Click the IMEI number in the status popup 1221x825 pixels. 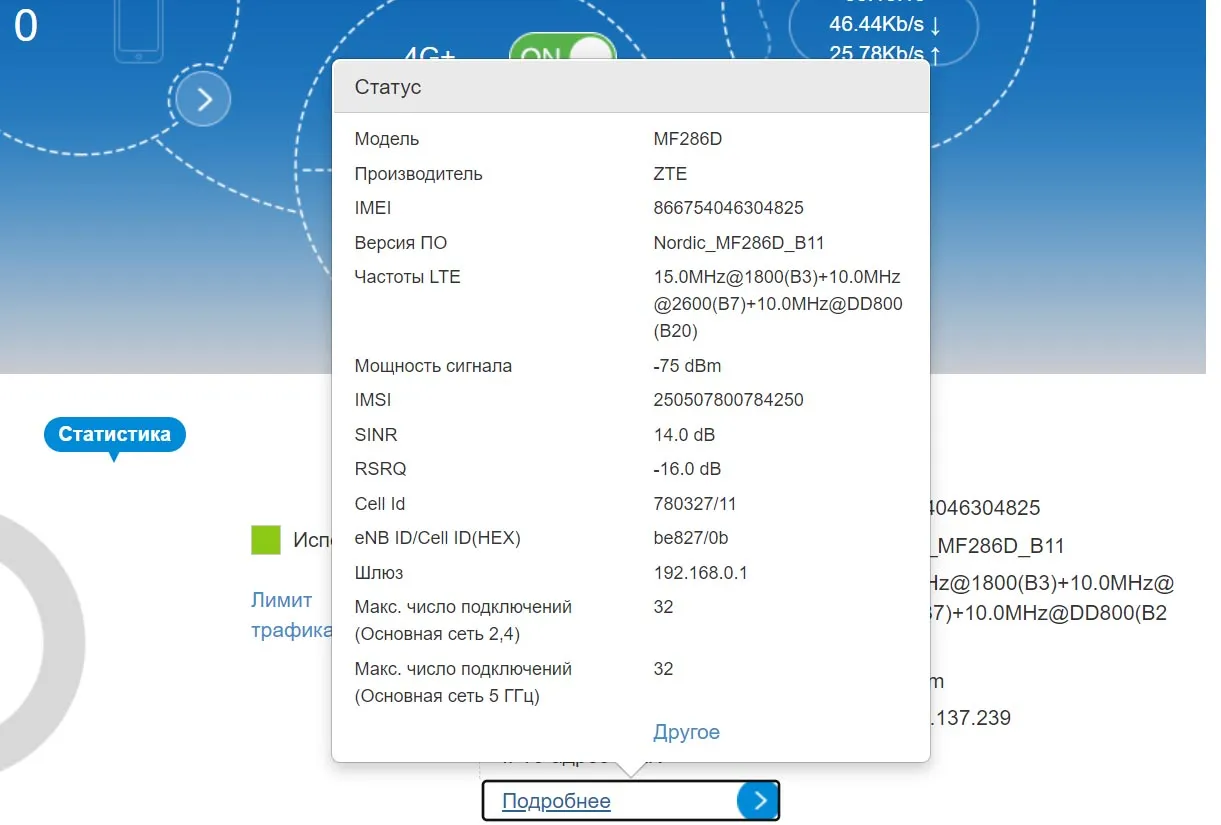[x=728, y=208]
